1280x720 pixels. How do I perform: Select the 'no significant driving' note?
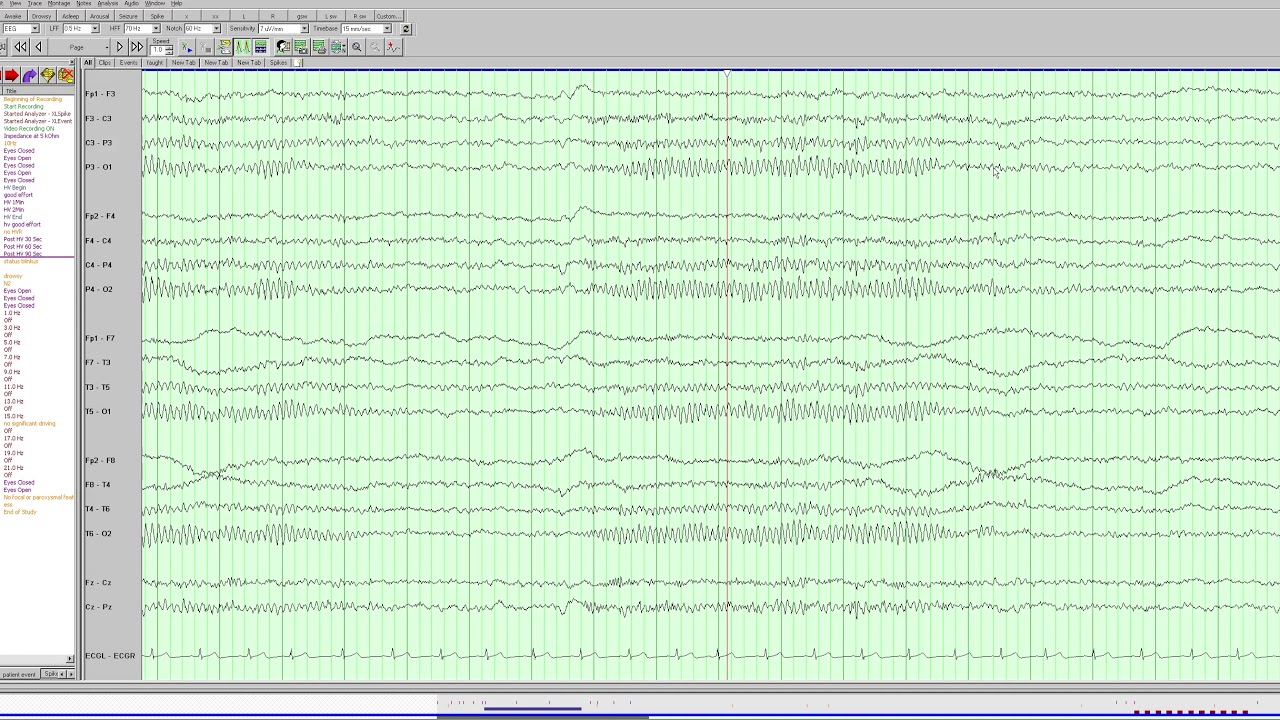pyautogui.click(x=29, y=423)
